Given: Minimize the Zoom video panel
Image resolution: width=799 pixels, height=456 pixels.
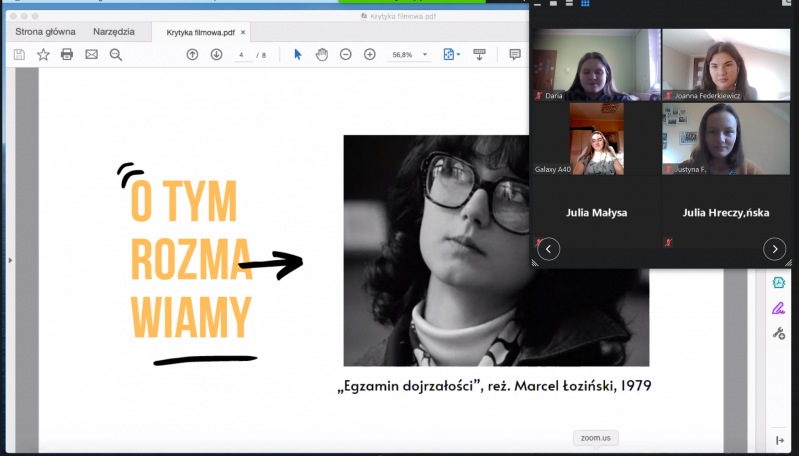Looking at the screenshot, I should click(x=538, y=3).
